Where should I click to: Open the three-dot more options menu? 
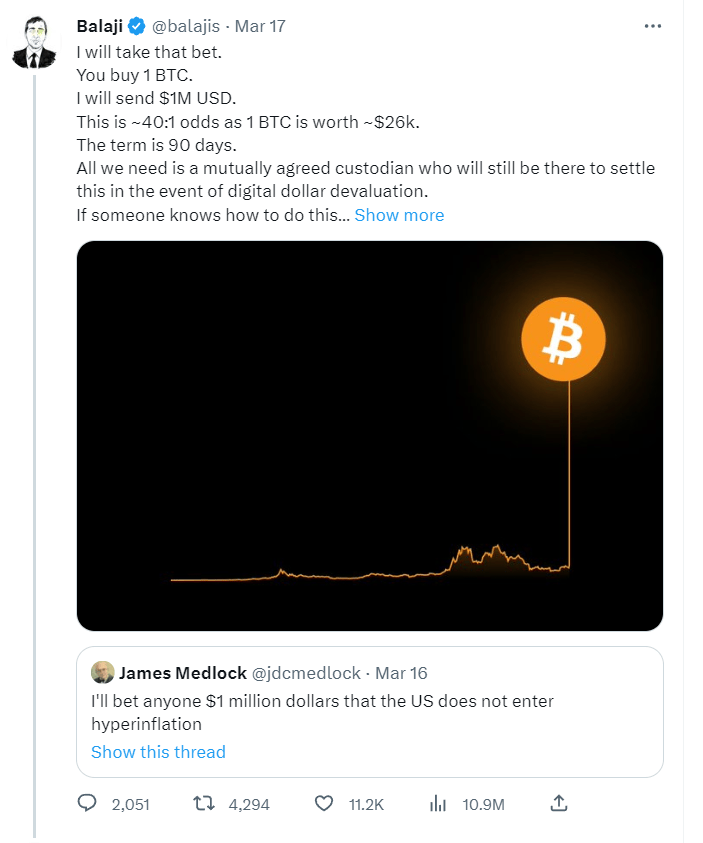(x=653, y=25)
